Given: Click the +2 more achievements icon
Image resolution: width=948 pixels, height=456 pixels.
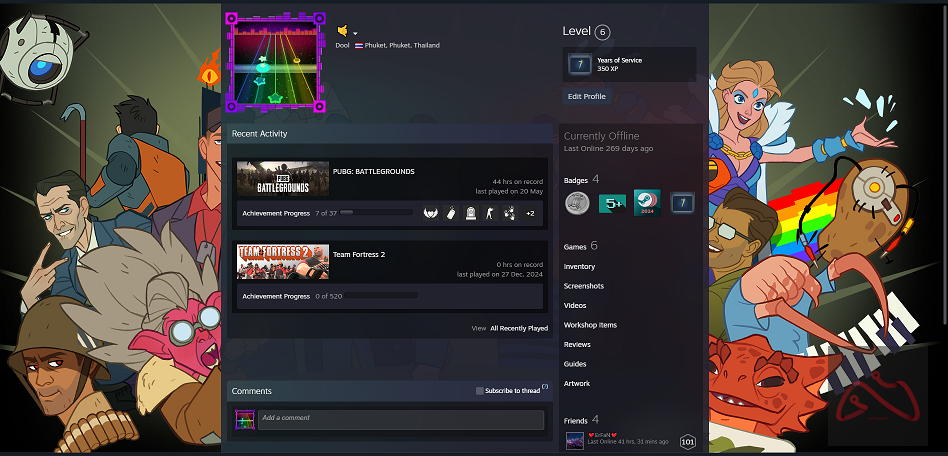Looking at the screenshot, I should click(x=530, y=213).
